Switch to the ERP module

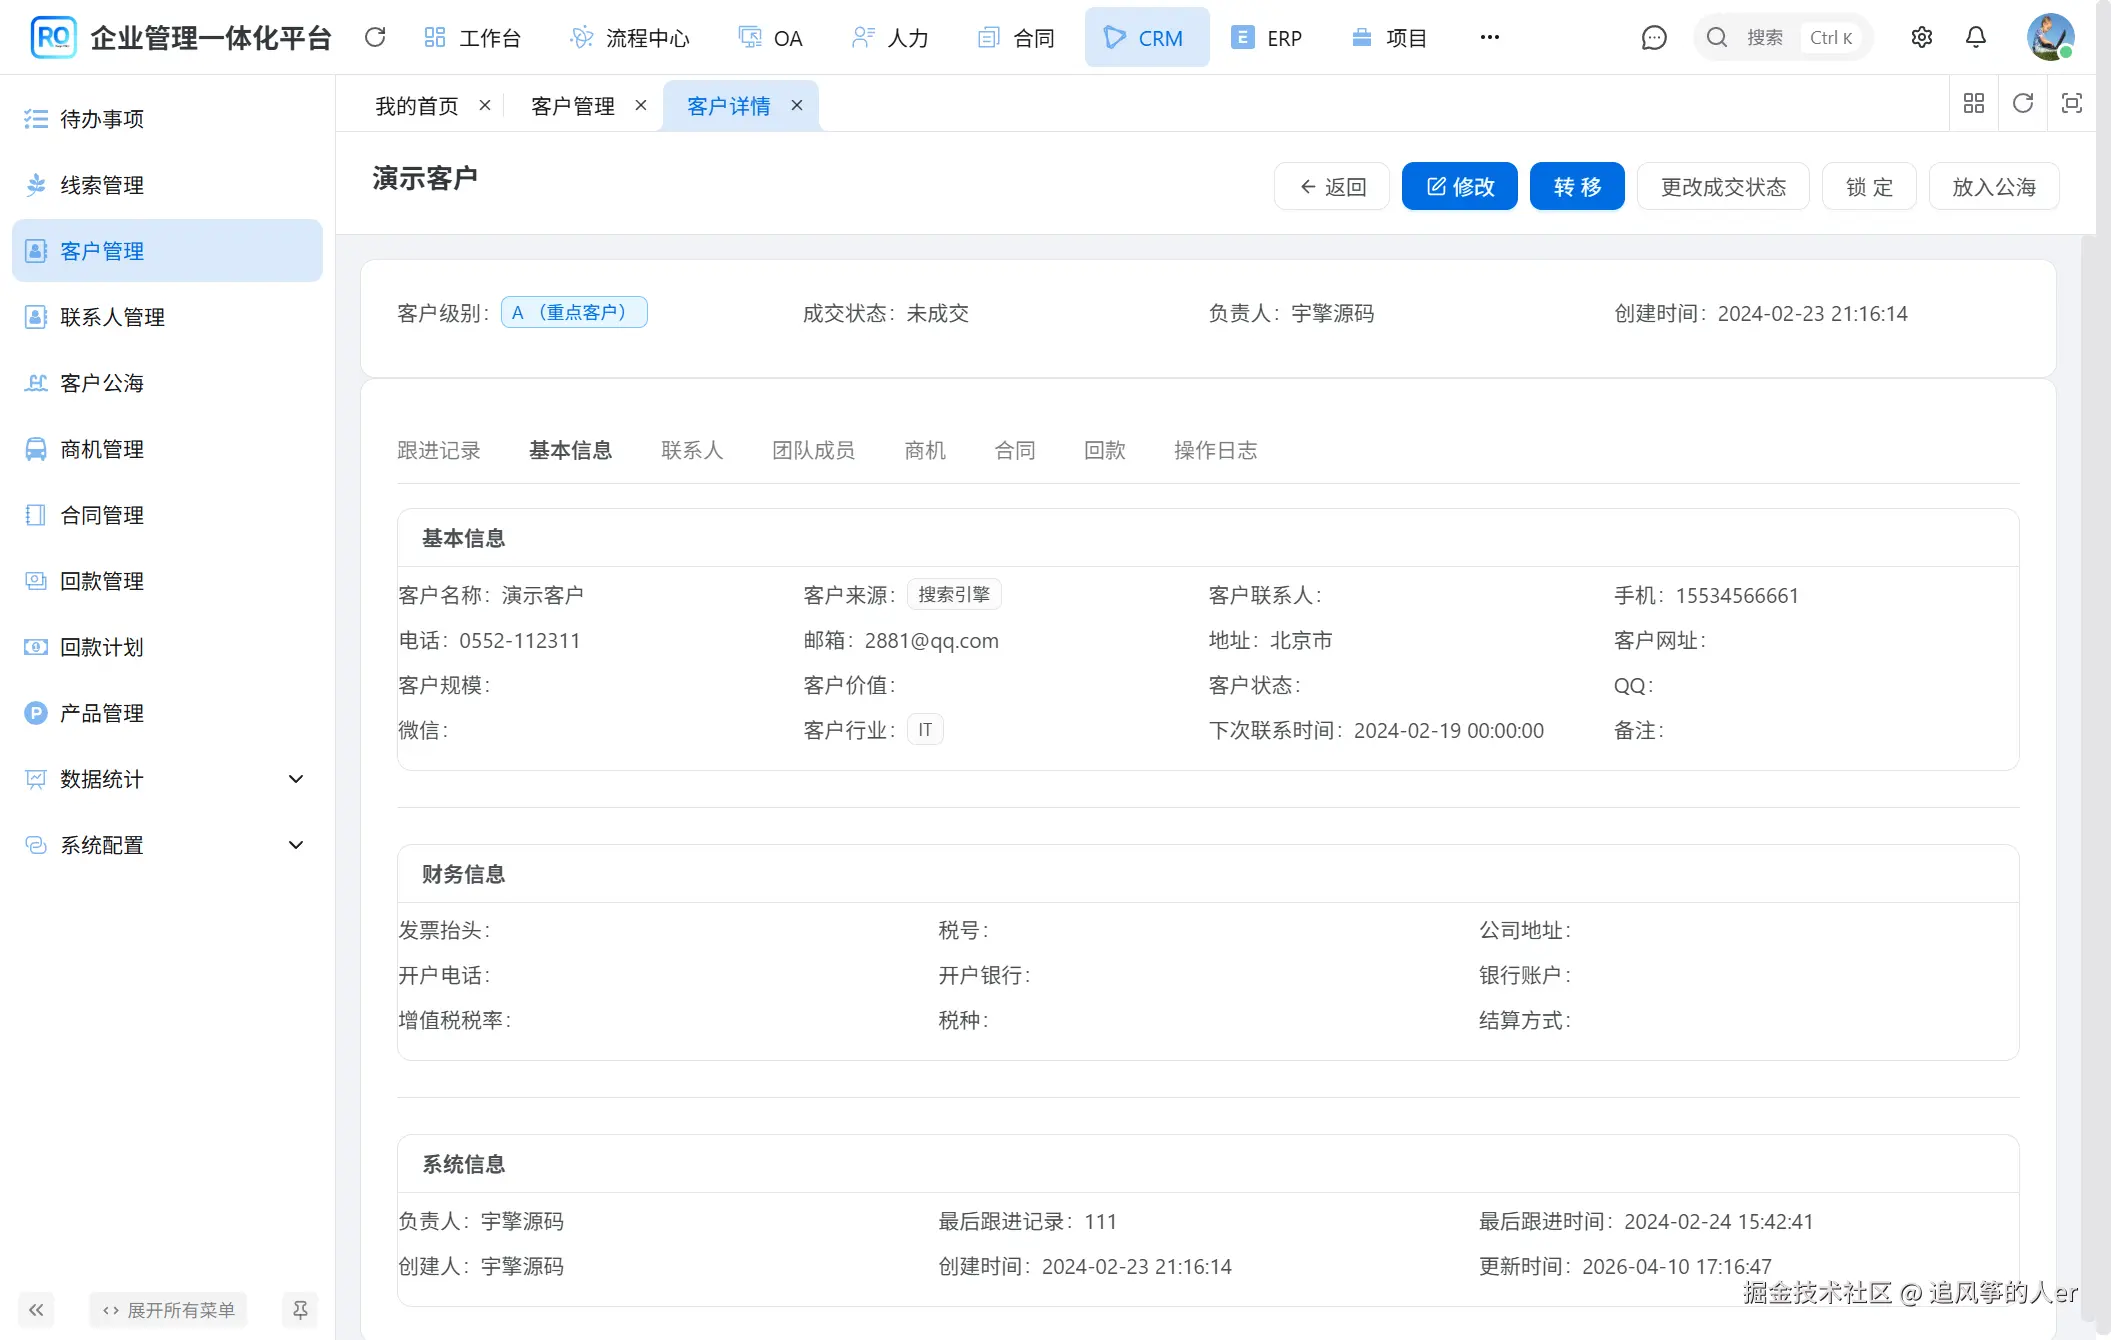(x=1266, y=38)
